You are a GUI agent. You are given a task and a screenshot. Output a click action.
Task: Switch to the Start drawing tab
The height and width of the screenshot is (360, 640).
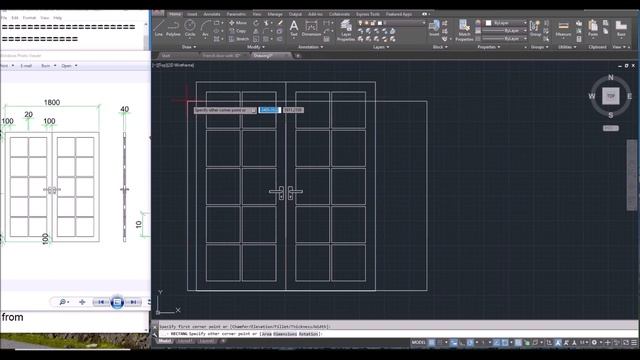click(166, 56)
